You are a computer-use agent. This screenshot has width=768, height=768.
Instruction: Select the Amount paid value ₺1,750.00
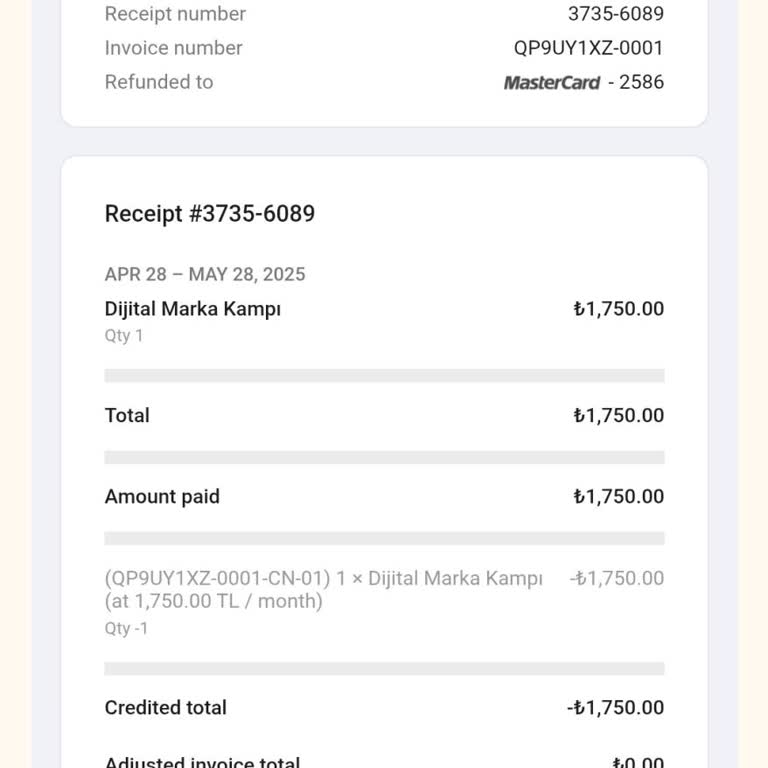click(x=618, y=496)
